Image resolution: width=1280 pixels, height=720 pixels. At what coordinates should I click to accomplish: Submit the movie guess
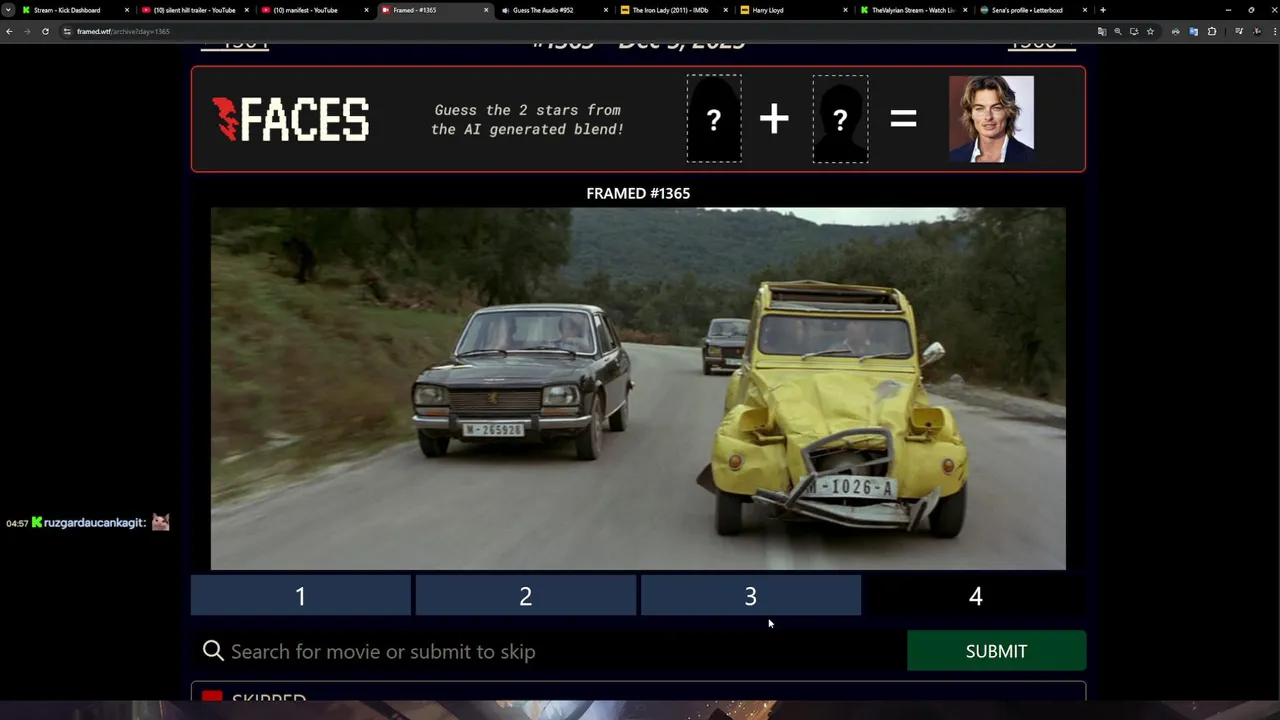996,651
